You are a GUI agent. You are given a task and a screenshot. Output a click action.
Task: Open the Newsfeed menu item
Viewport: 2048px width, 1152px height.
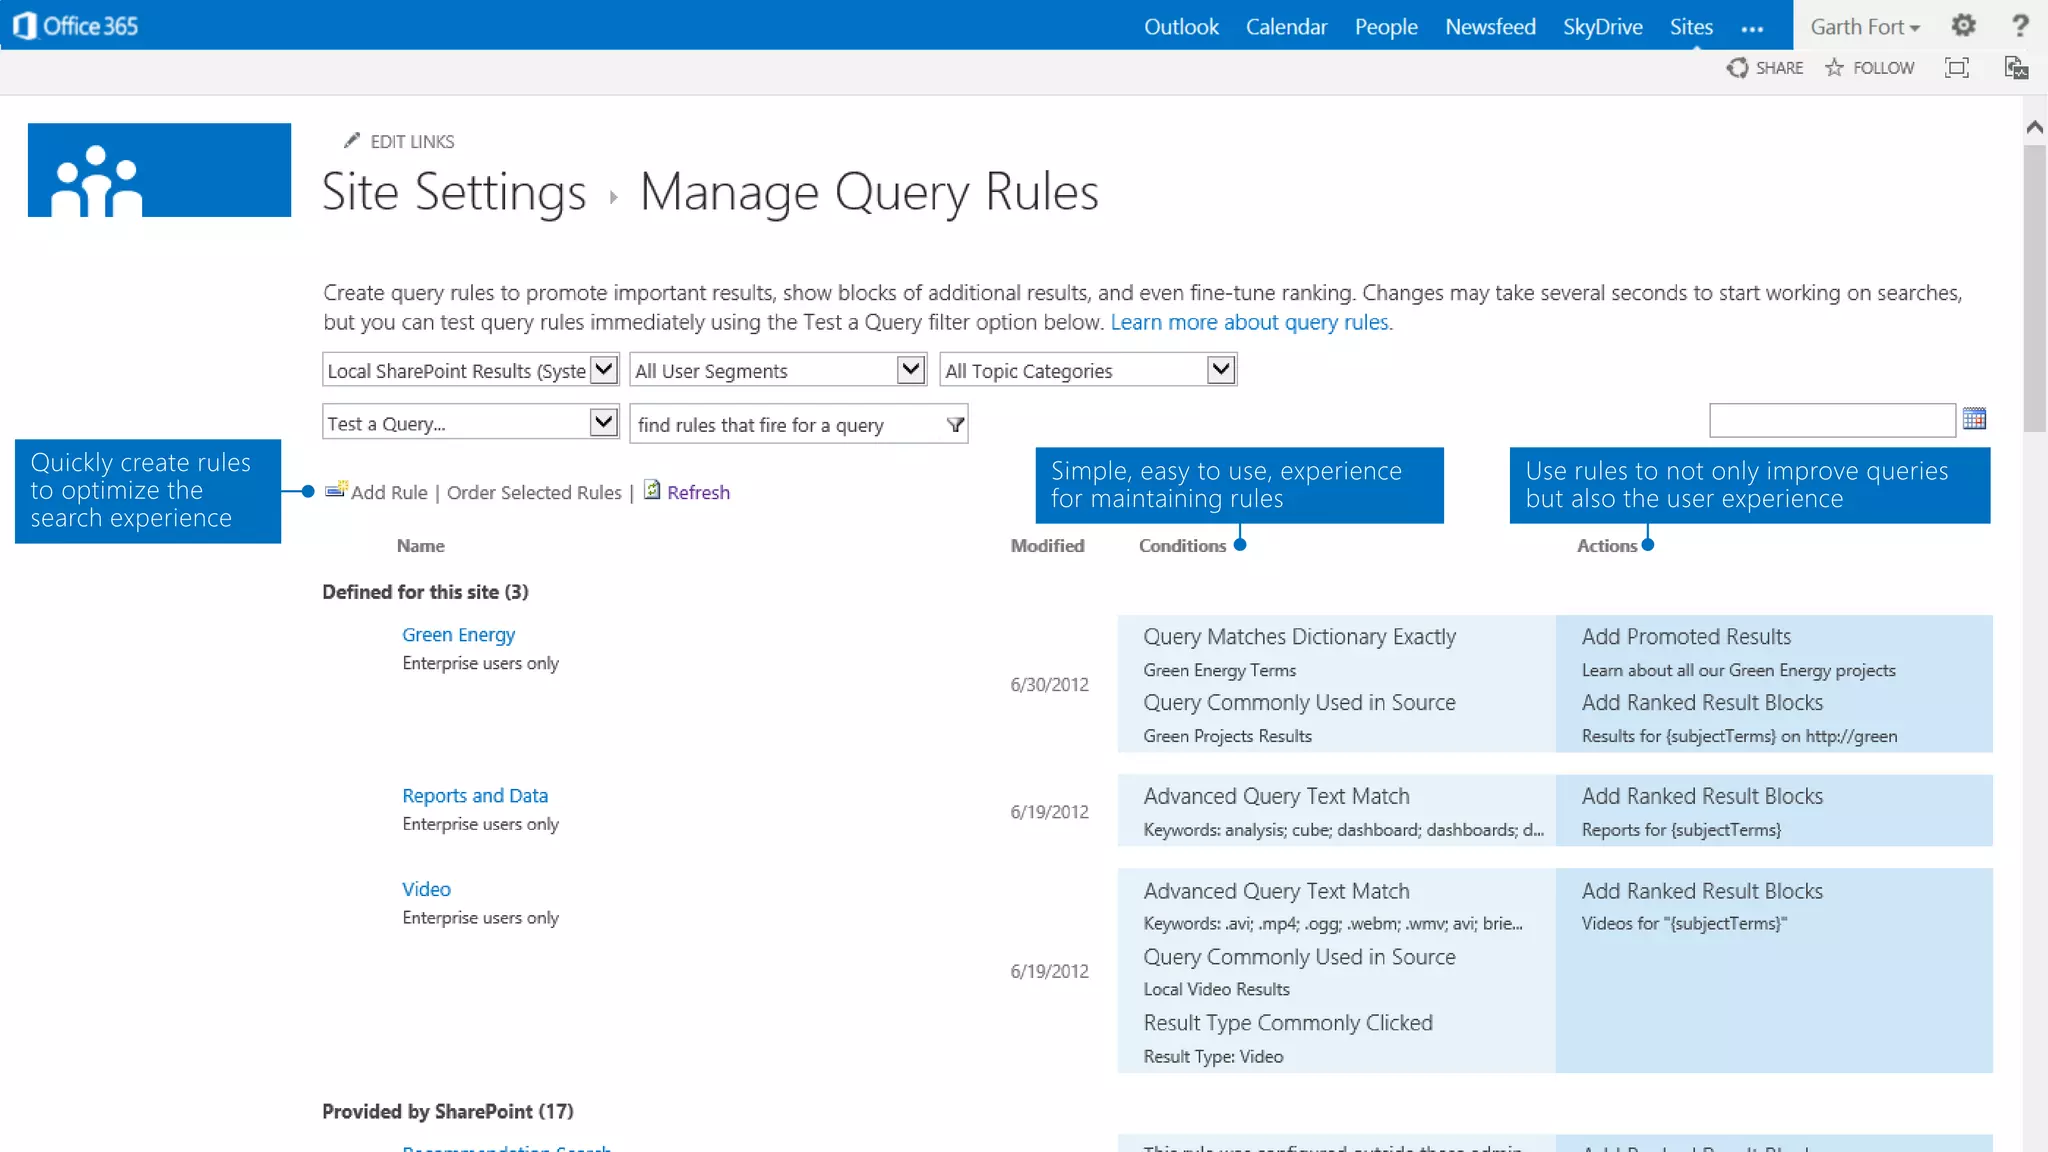tap(1489, 27)
